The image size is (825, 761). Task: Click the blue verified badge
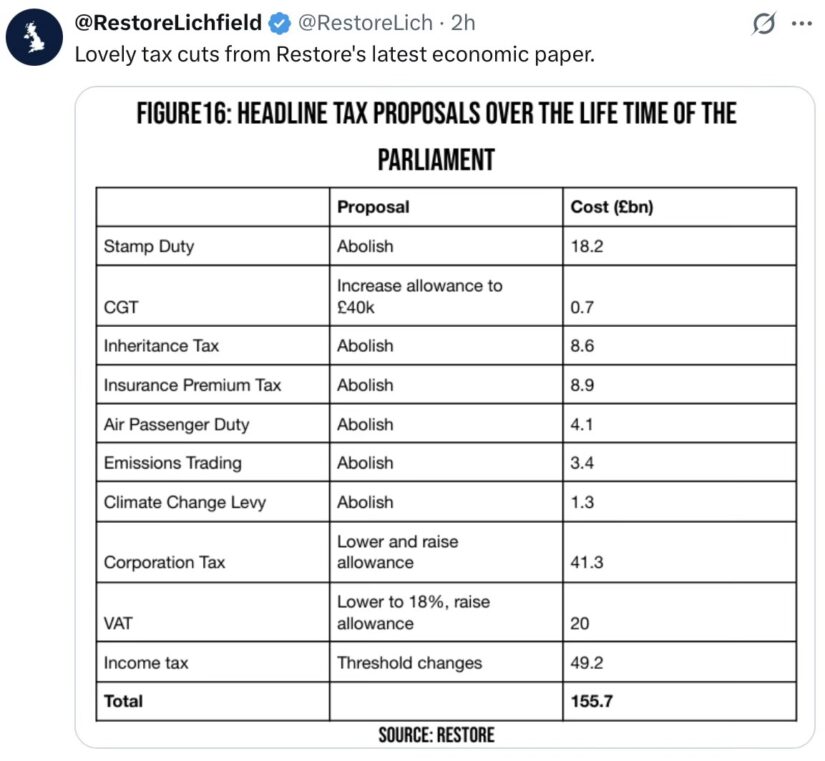click(279, 23)
